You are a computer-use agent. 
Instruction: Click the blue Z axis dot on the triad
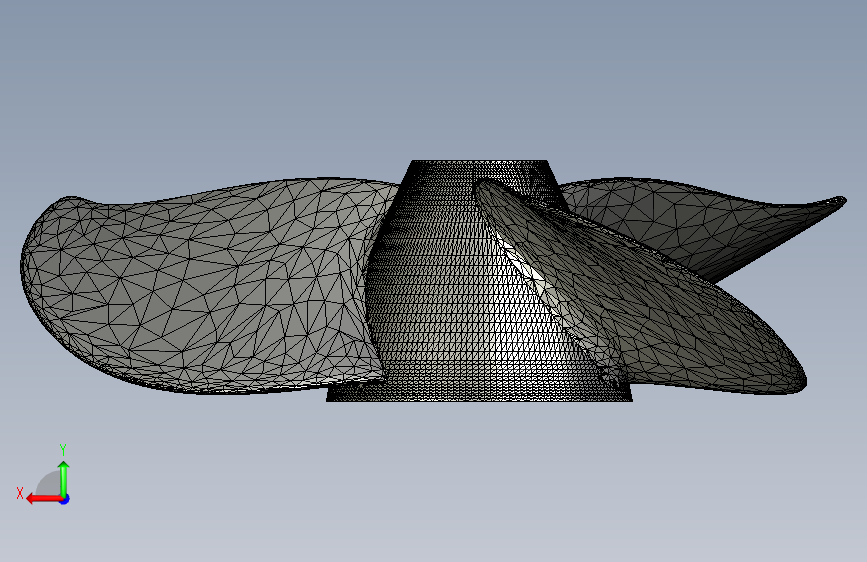[65, 499]
